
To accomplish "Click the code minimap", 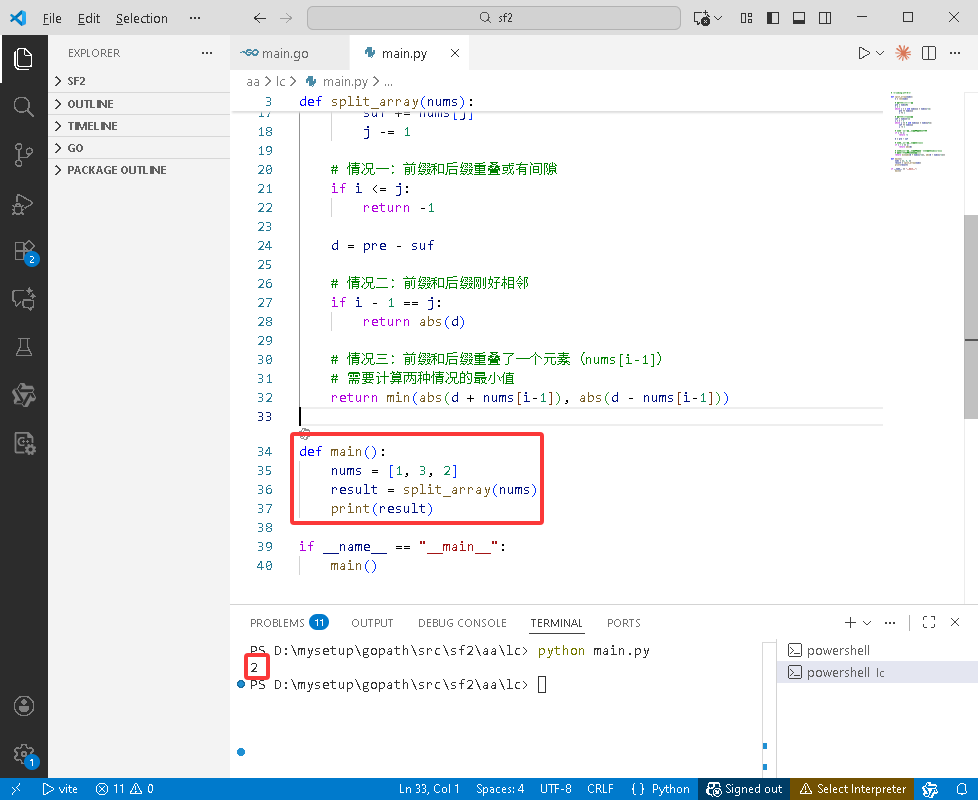I will coord(917,131).
